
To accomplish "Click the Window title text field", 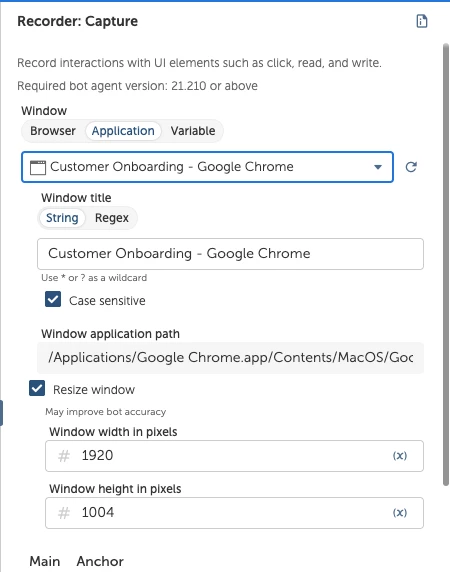I will 230,254.
